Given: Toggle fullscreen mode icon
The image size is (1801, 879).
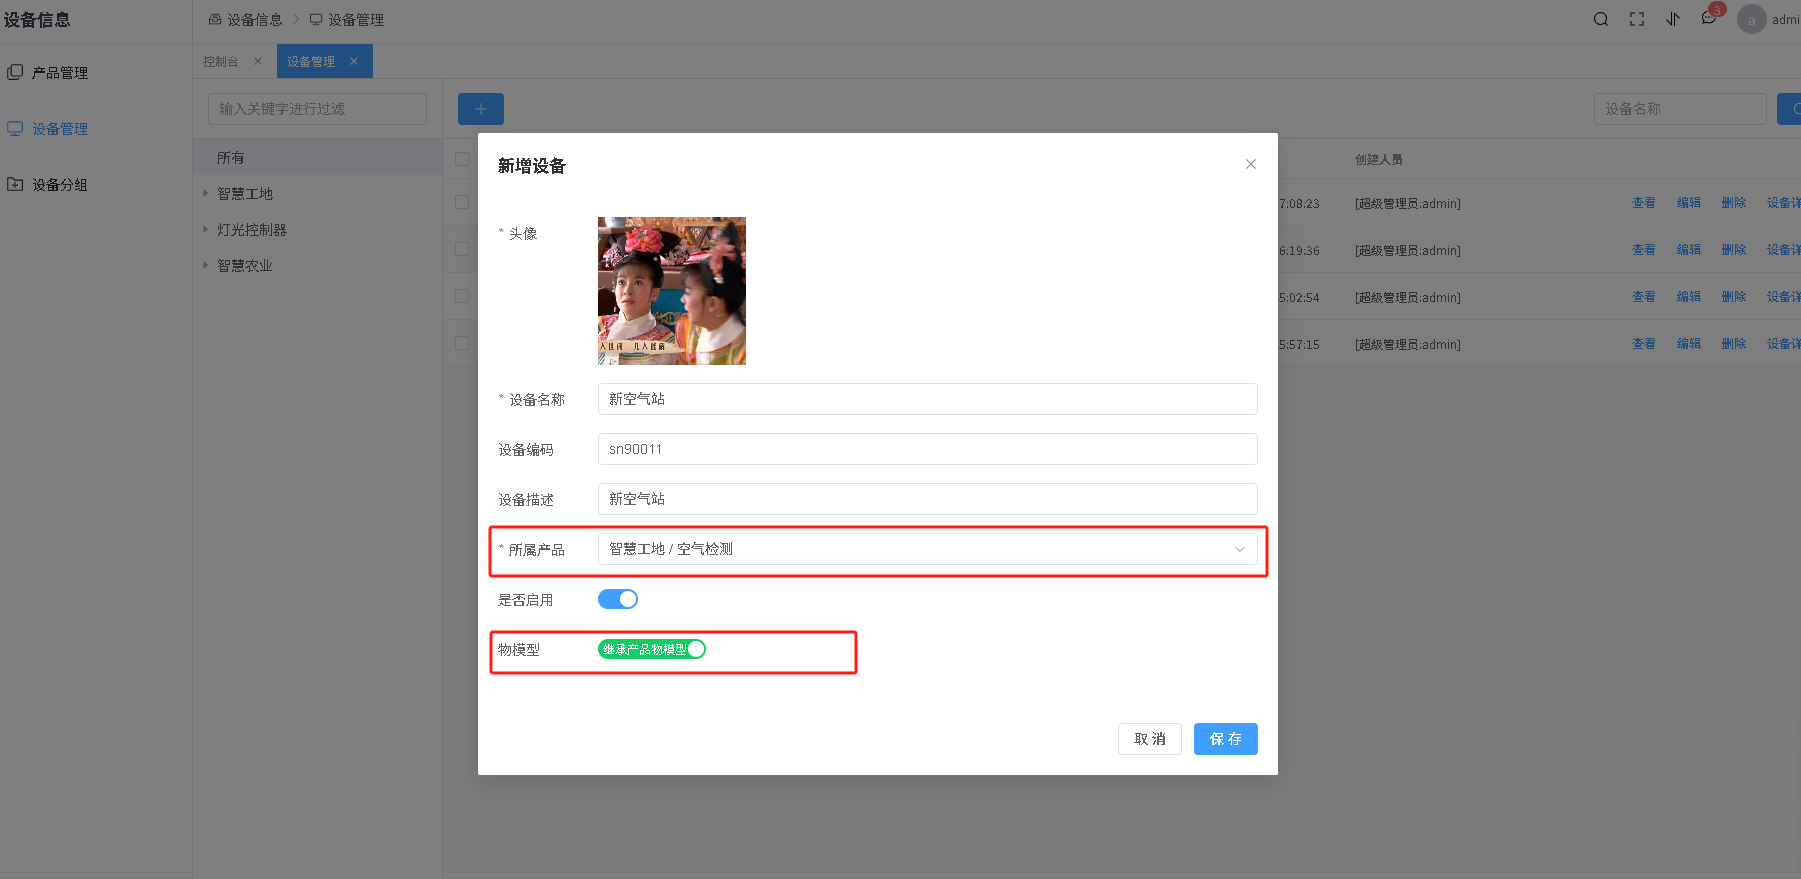Looking at the screenshot, I should [1636, 19].
